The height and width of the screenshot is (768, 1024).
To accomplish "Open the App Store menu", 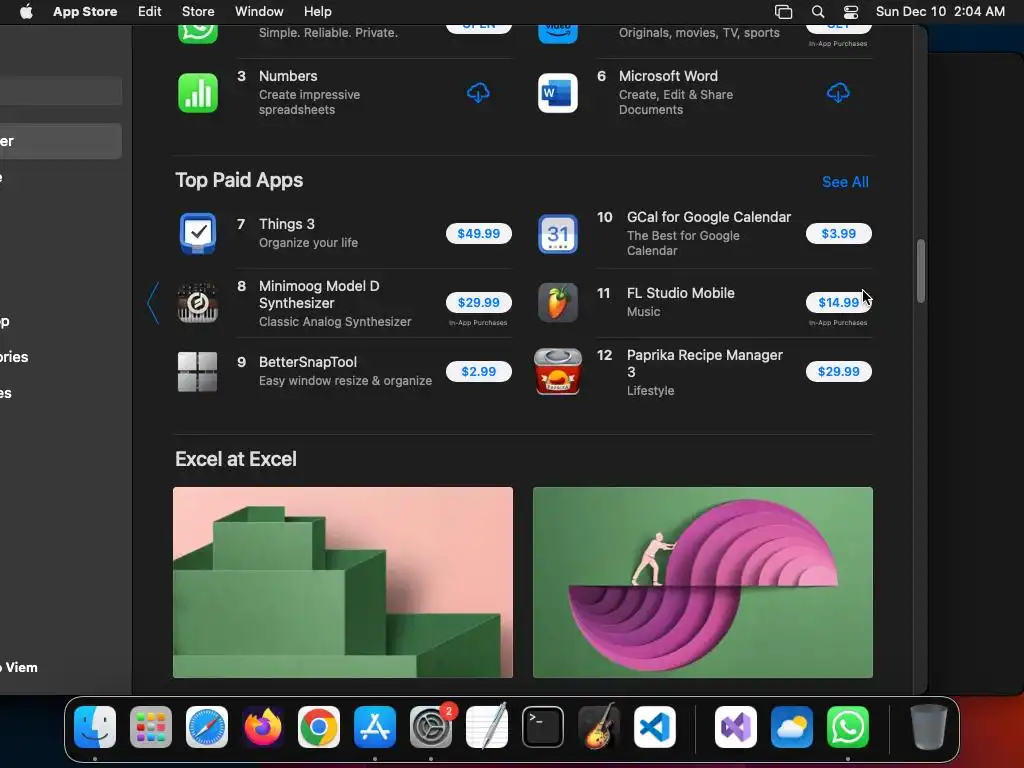I will point(85,12).
